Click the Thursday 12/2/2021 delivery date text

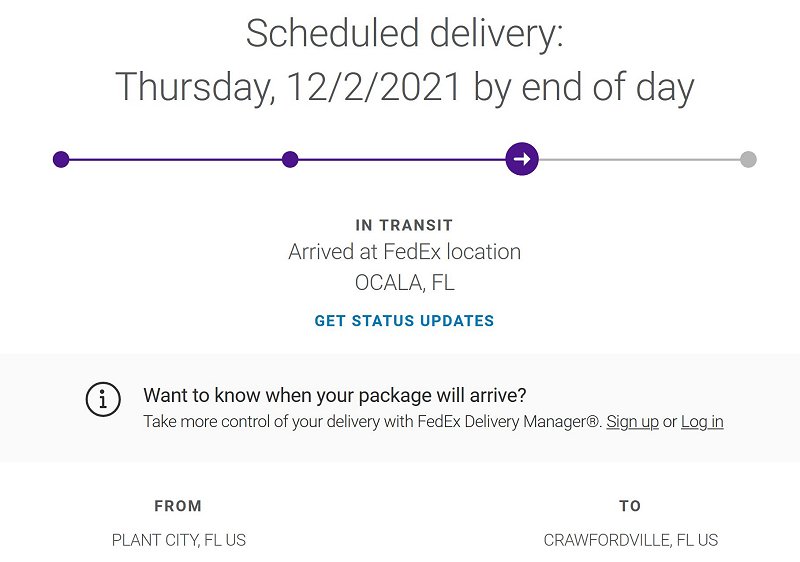[404, 87]
